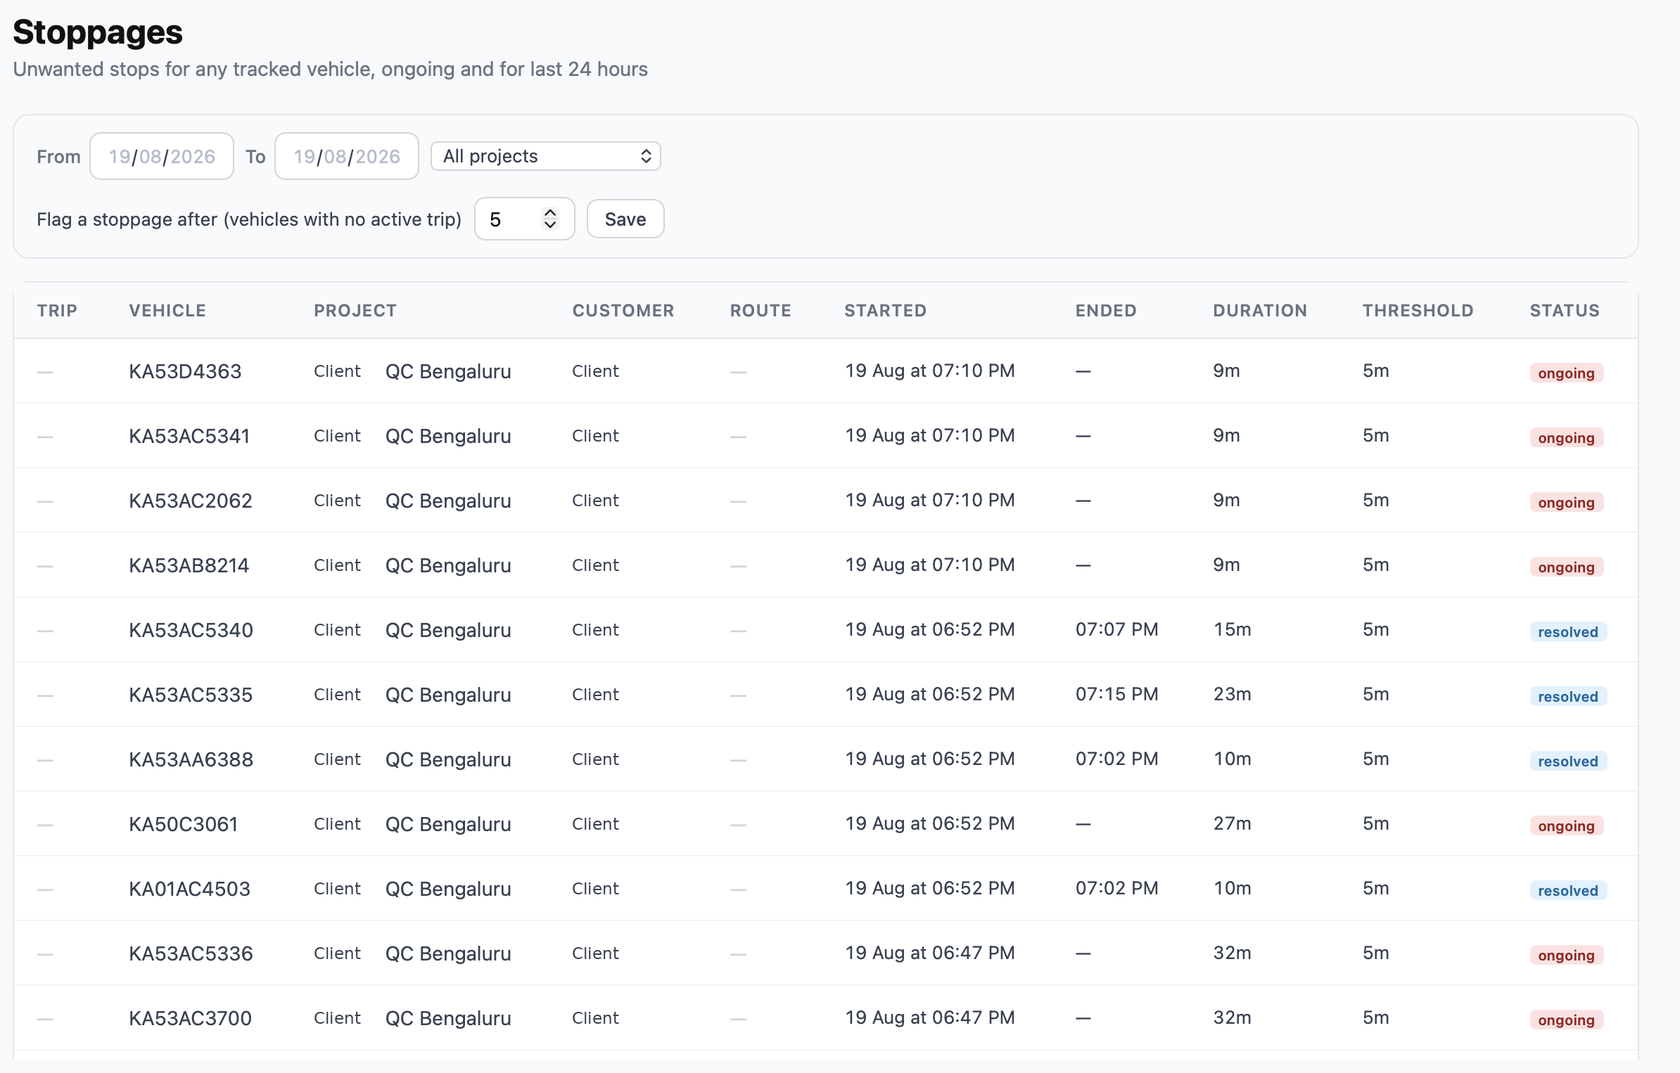Click QC Bengaluru in the KA50C3061 row
Viewport: 1680px width, 1073px height.
pyautogui.click(x=448, y=824)
